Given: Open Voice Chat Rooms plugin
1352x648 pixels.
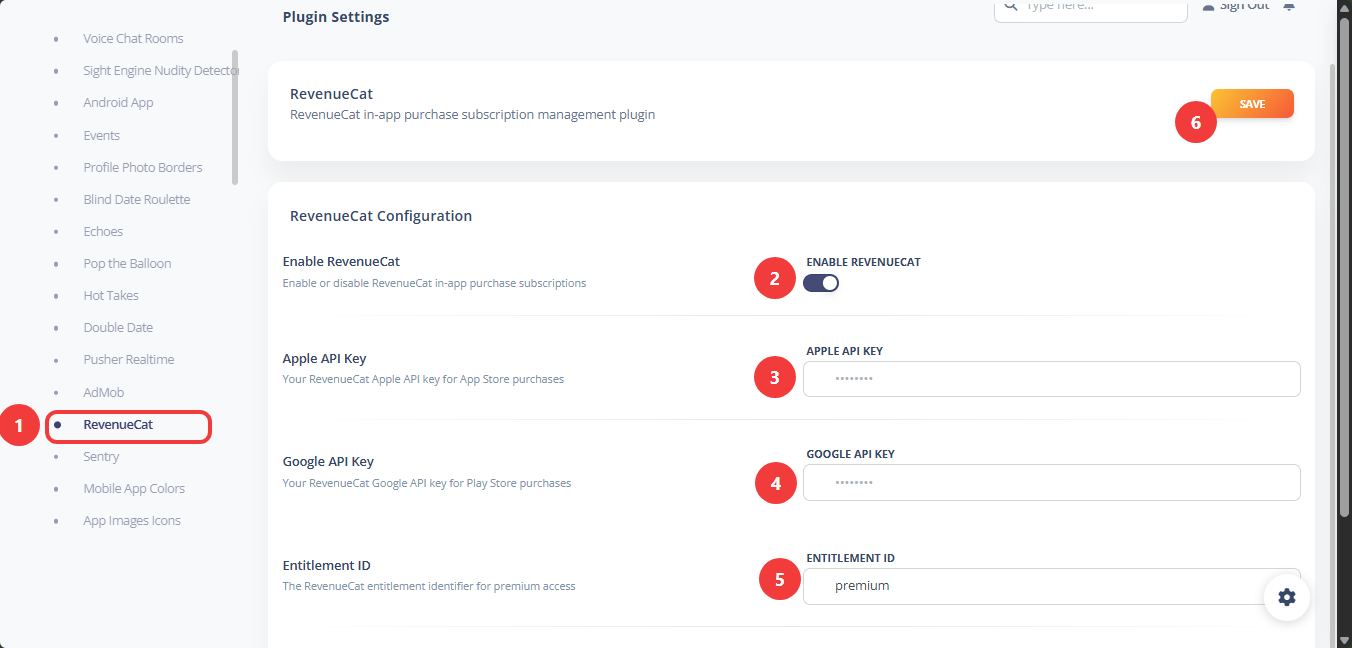Looking at the screenshot, I should (x=133, y=38).
